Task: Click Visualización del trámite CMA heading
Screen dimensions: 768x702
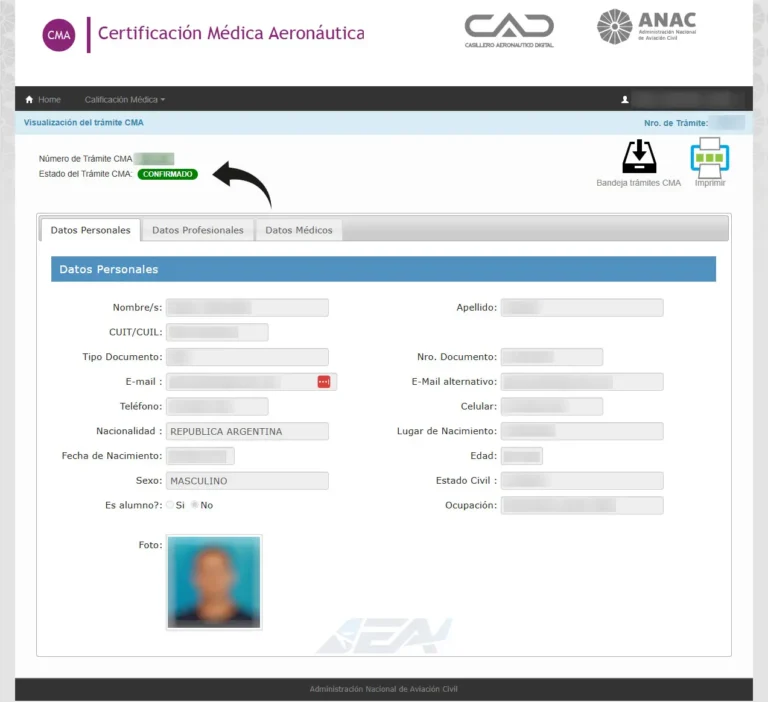Action: pos(84,122)
